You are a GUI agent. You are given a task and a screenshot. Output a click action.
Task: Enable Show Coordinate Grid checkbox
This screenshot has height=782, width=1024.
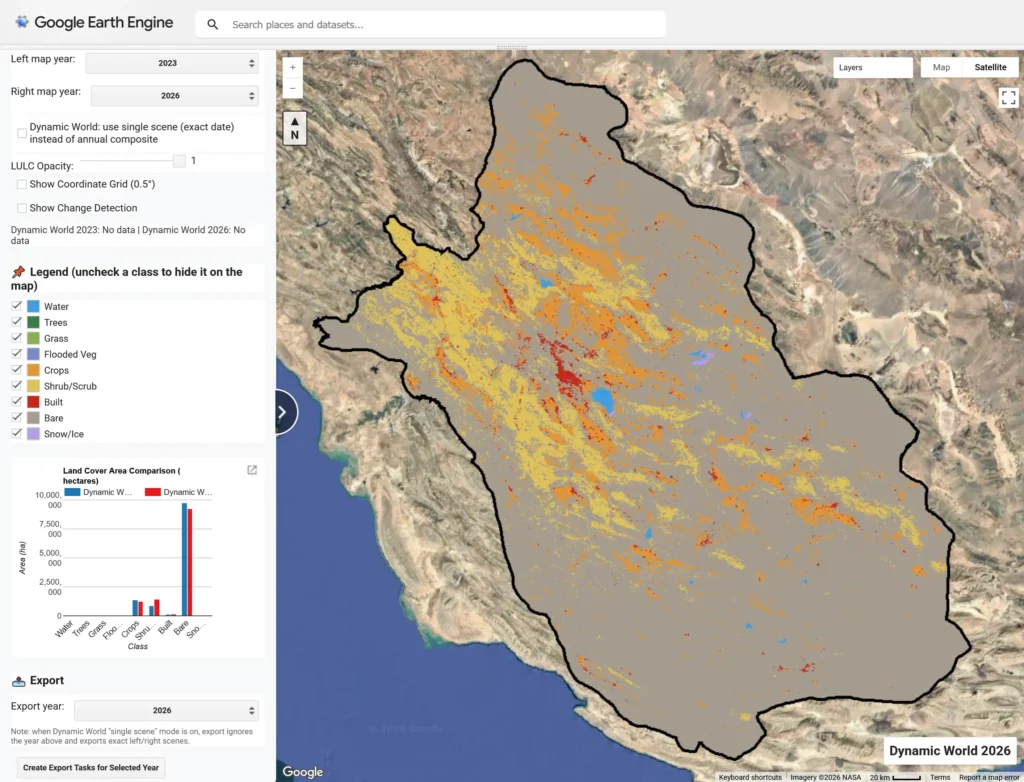(22, 184)
